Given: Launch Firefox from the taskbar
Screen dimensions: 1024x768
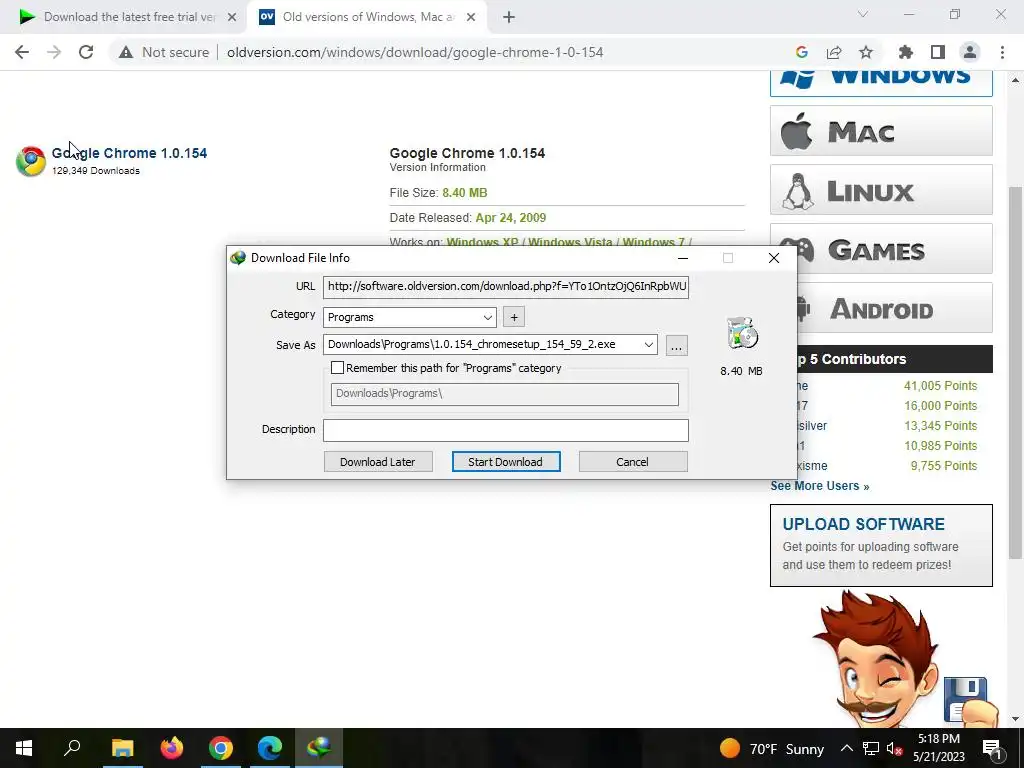Looking at the screenshot, I should [172, 748].
